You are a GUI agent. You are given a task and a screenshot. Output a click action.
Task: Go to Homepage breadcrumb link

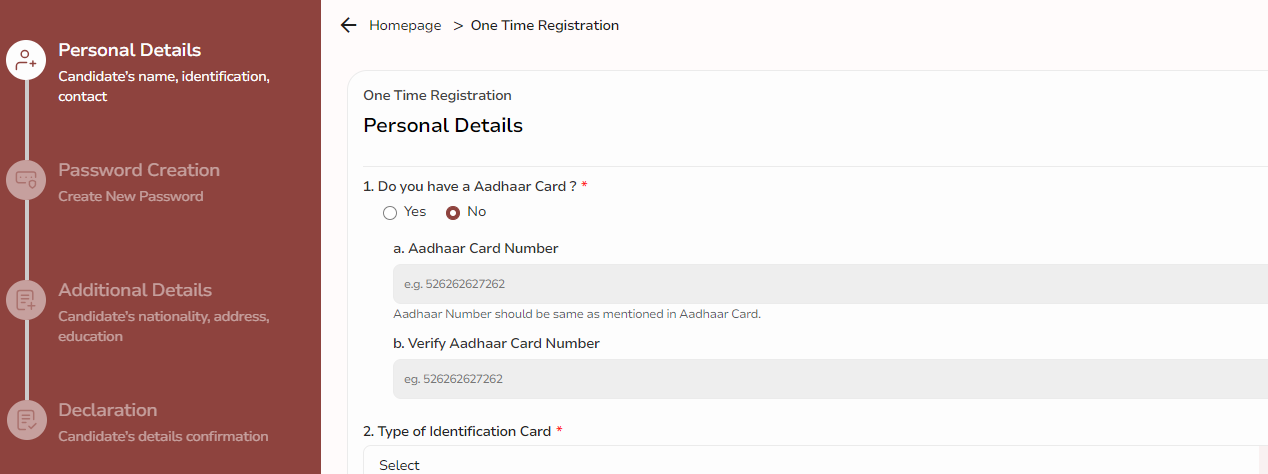(x=405, y=26)
